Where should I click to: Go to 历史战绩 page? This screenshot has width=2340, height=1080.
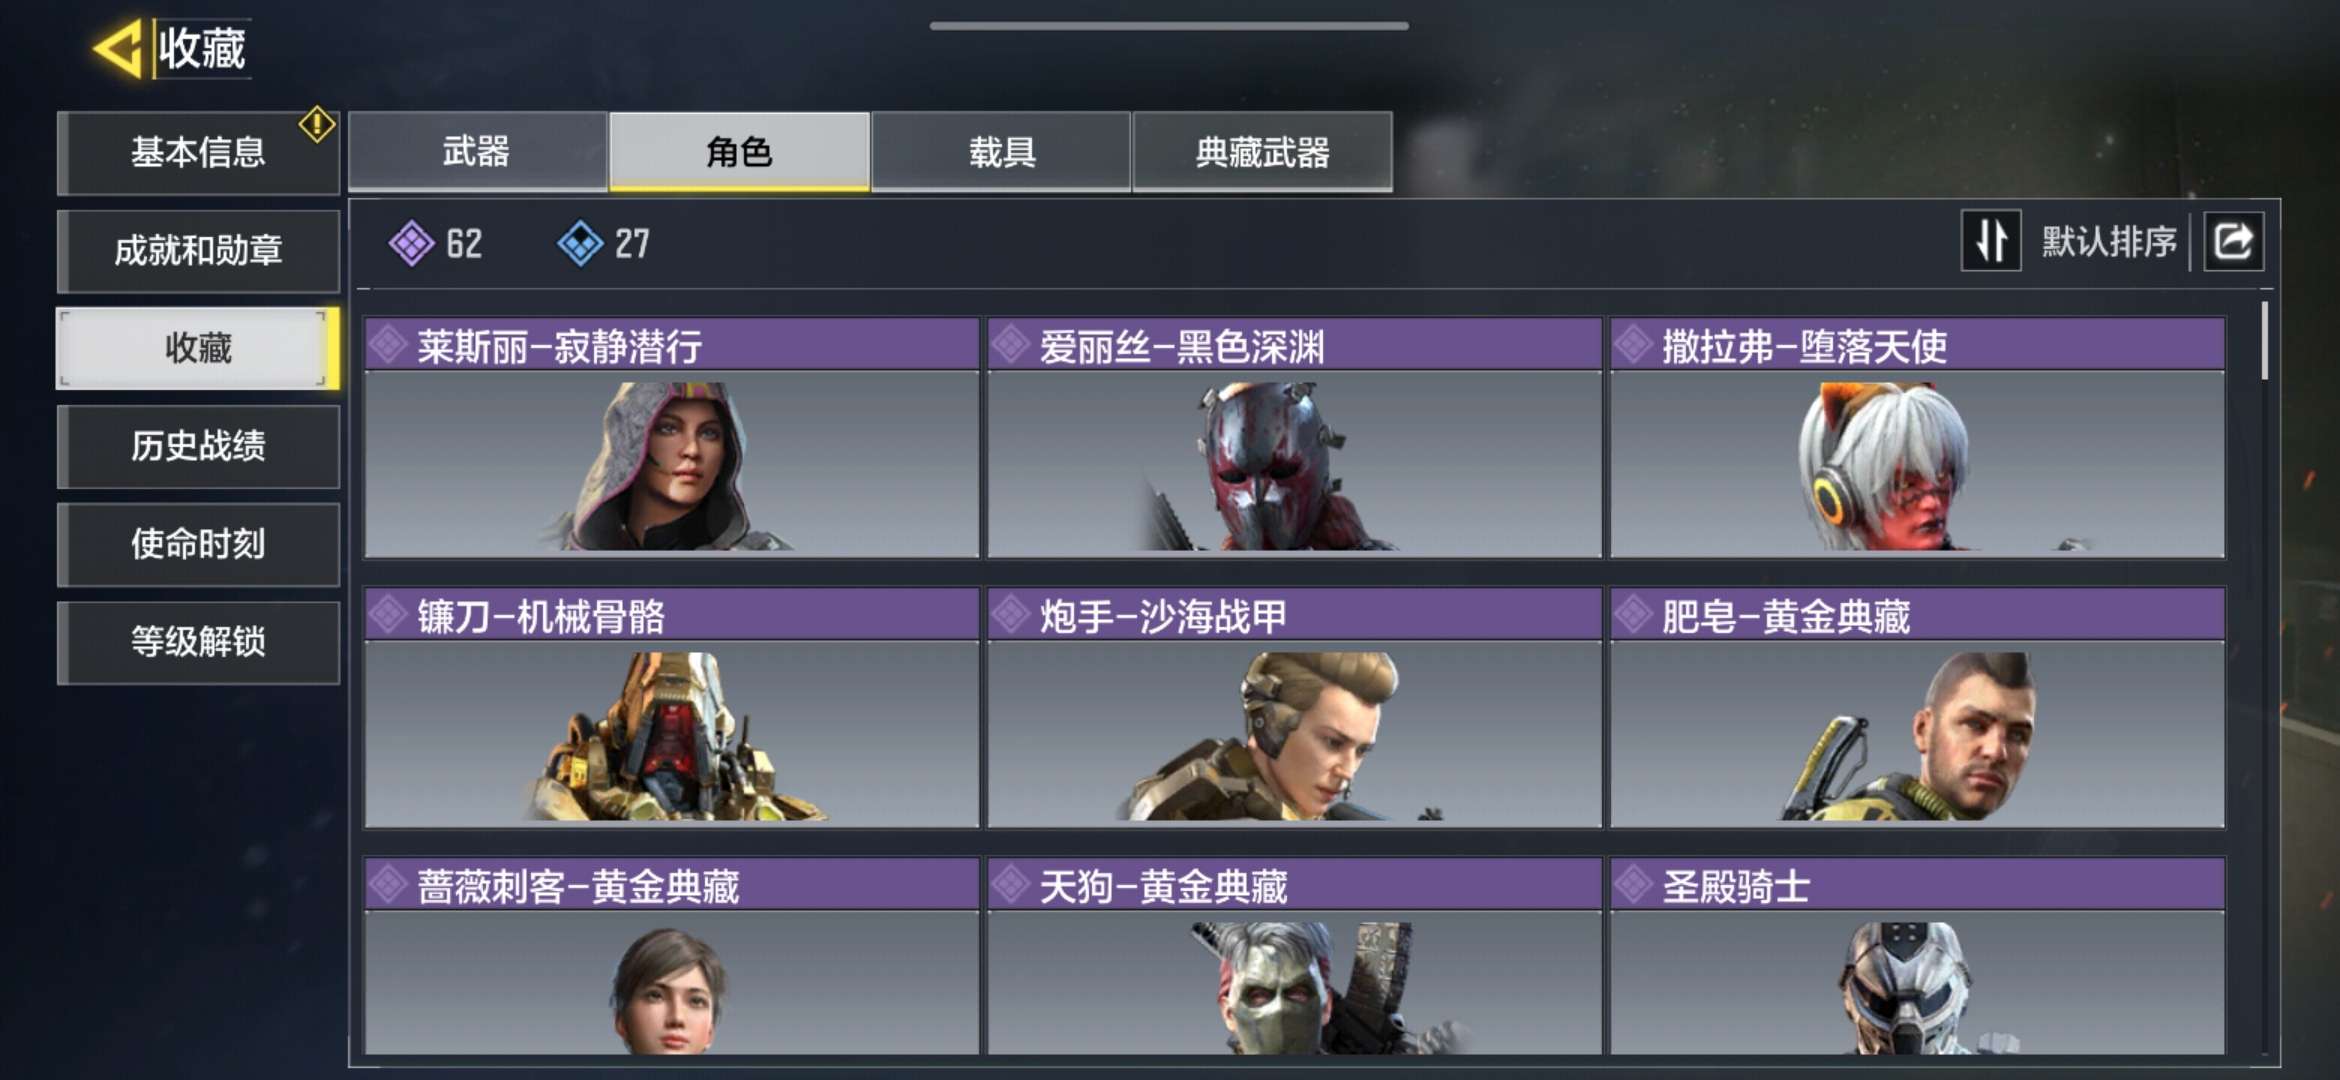(198, 446)
